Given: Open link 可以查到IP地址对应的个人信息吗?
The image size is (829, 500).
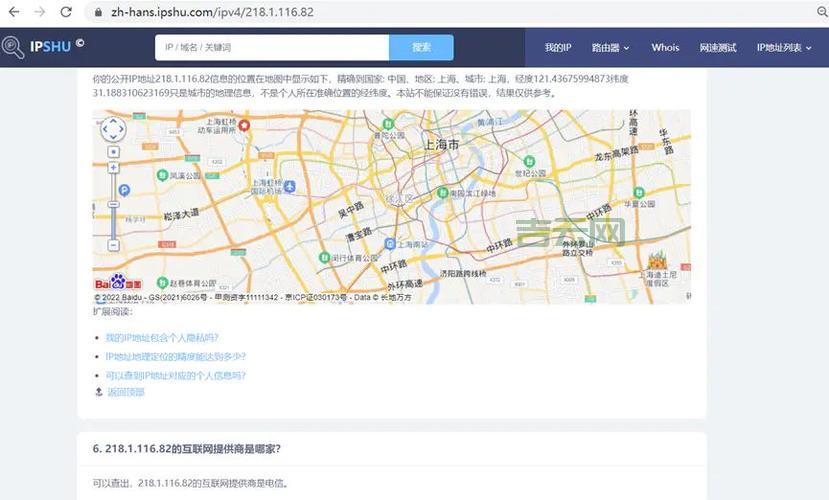Looking at the screenshot, I should [176, 376].
